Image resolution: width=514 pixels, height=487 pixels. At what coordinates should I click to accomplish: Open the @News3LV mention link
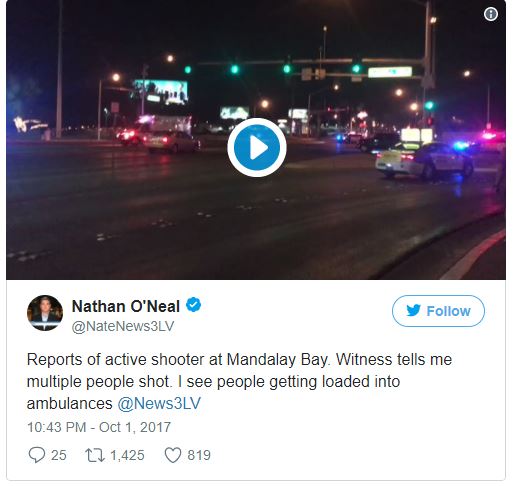(x=159, y=403)
